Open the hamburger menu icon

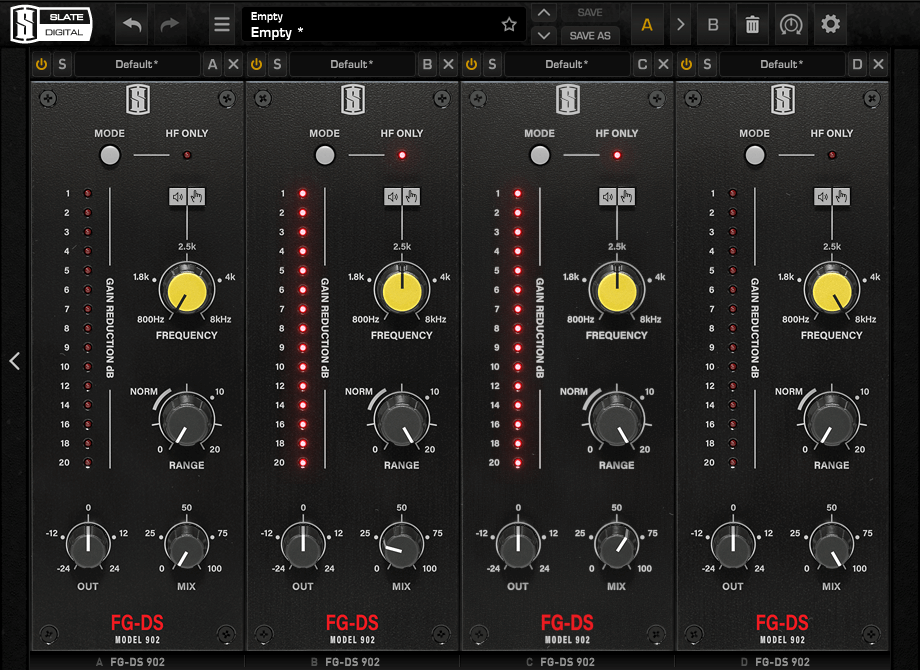click(x=221, y=24)
